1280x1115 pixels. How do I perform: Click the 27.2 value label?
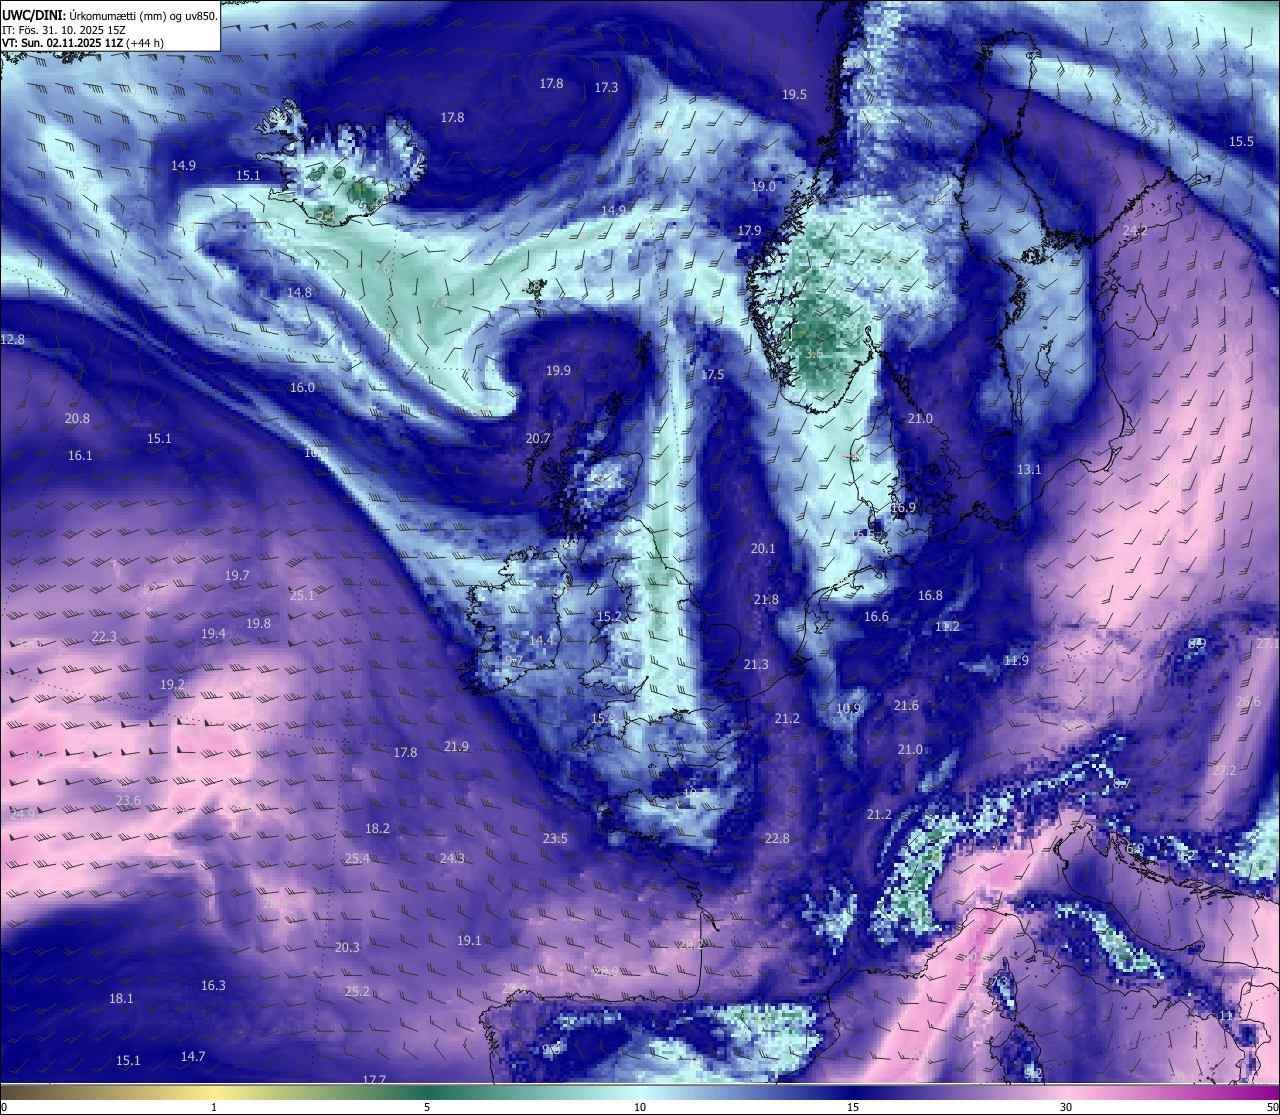[x=1224, y=771]
